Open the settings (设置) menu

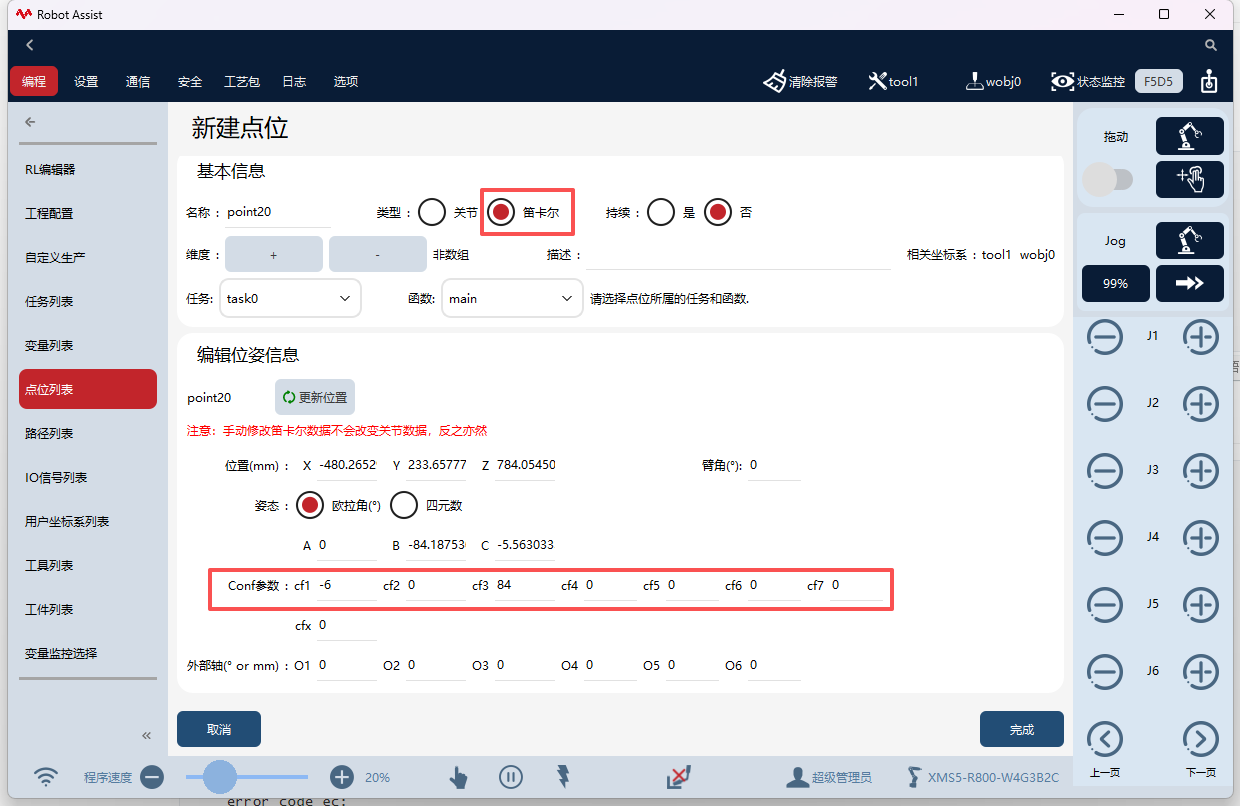(x=86, y=81)
